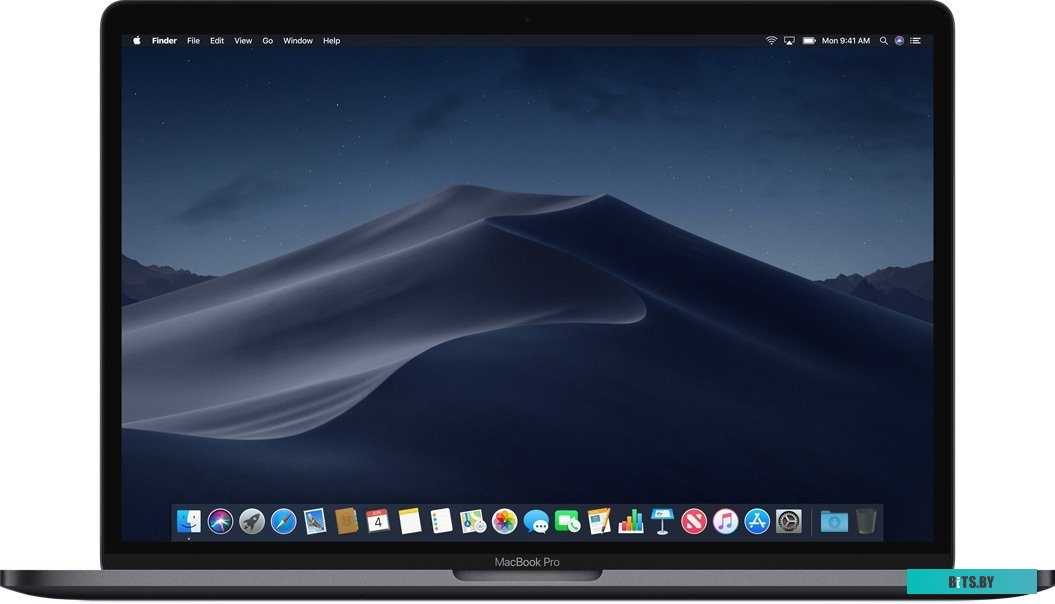The width and height of the screenshot is (1055, 604).
Task: Open Notification Center list icon
Action: click(x=916, y=40)
